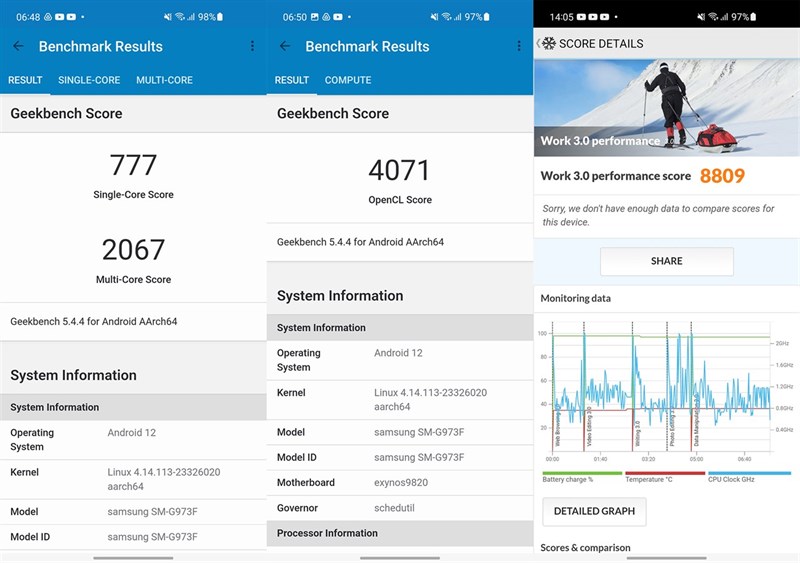800x563 pixels.
Task: Tap Android 12 value in left screen
Action: point(132,433)
